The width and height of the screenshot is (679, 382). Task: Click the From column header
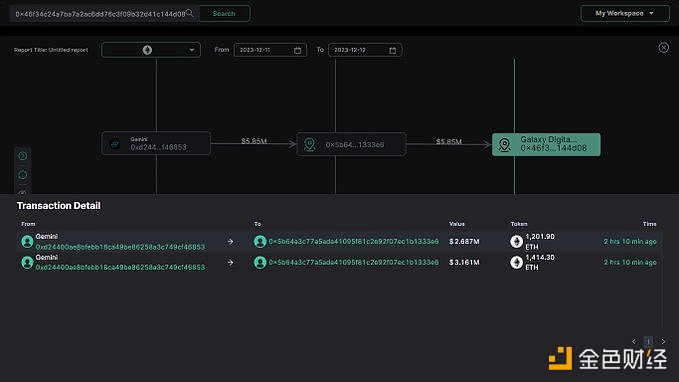(28, 224)
